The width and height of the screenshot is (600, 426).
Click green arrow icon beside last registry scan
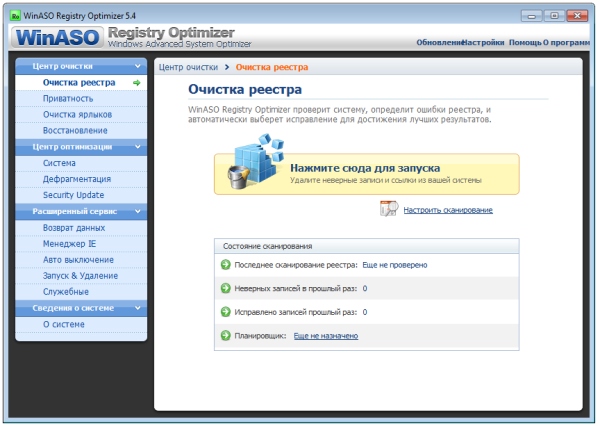225,265
